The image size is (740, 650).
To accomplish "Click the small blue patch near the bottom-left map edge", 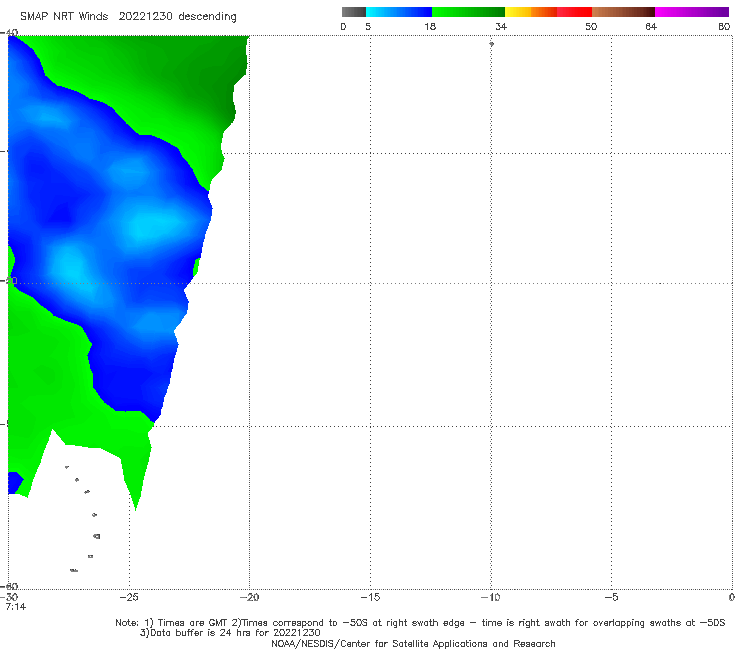I will [15, 482].
